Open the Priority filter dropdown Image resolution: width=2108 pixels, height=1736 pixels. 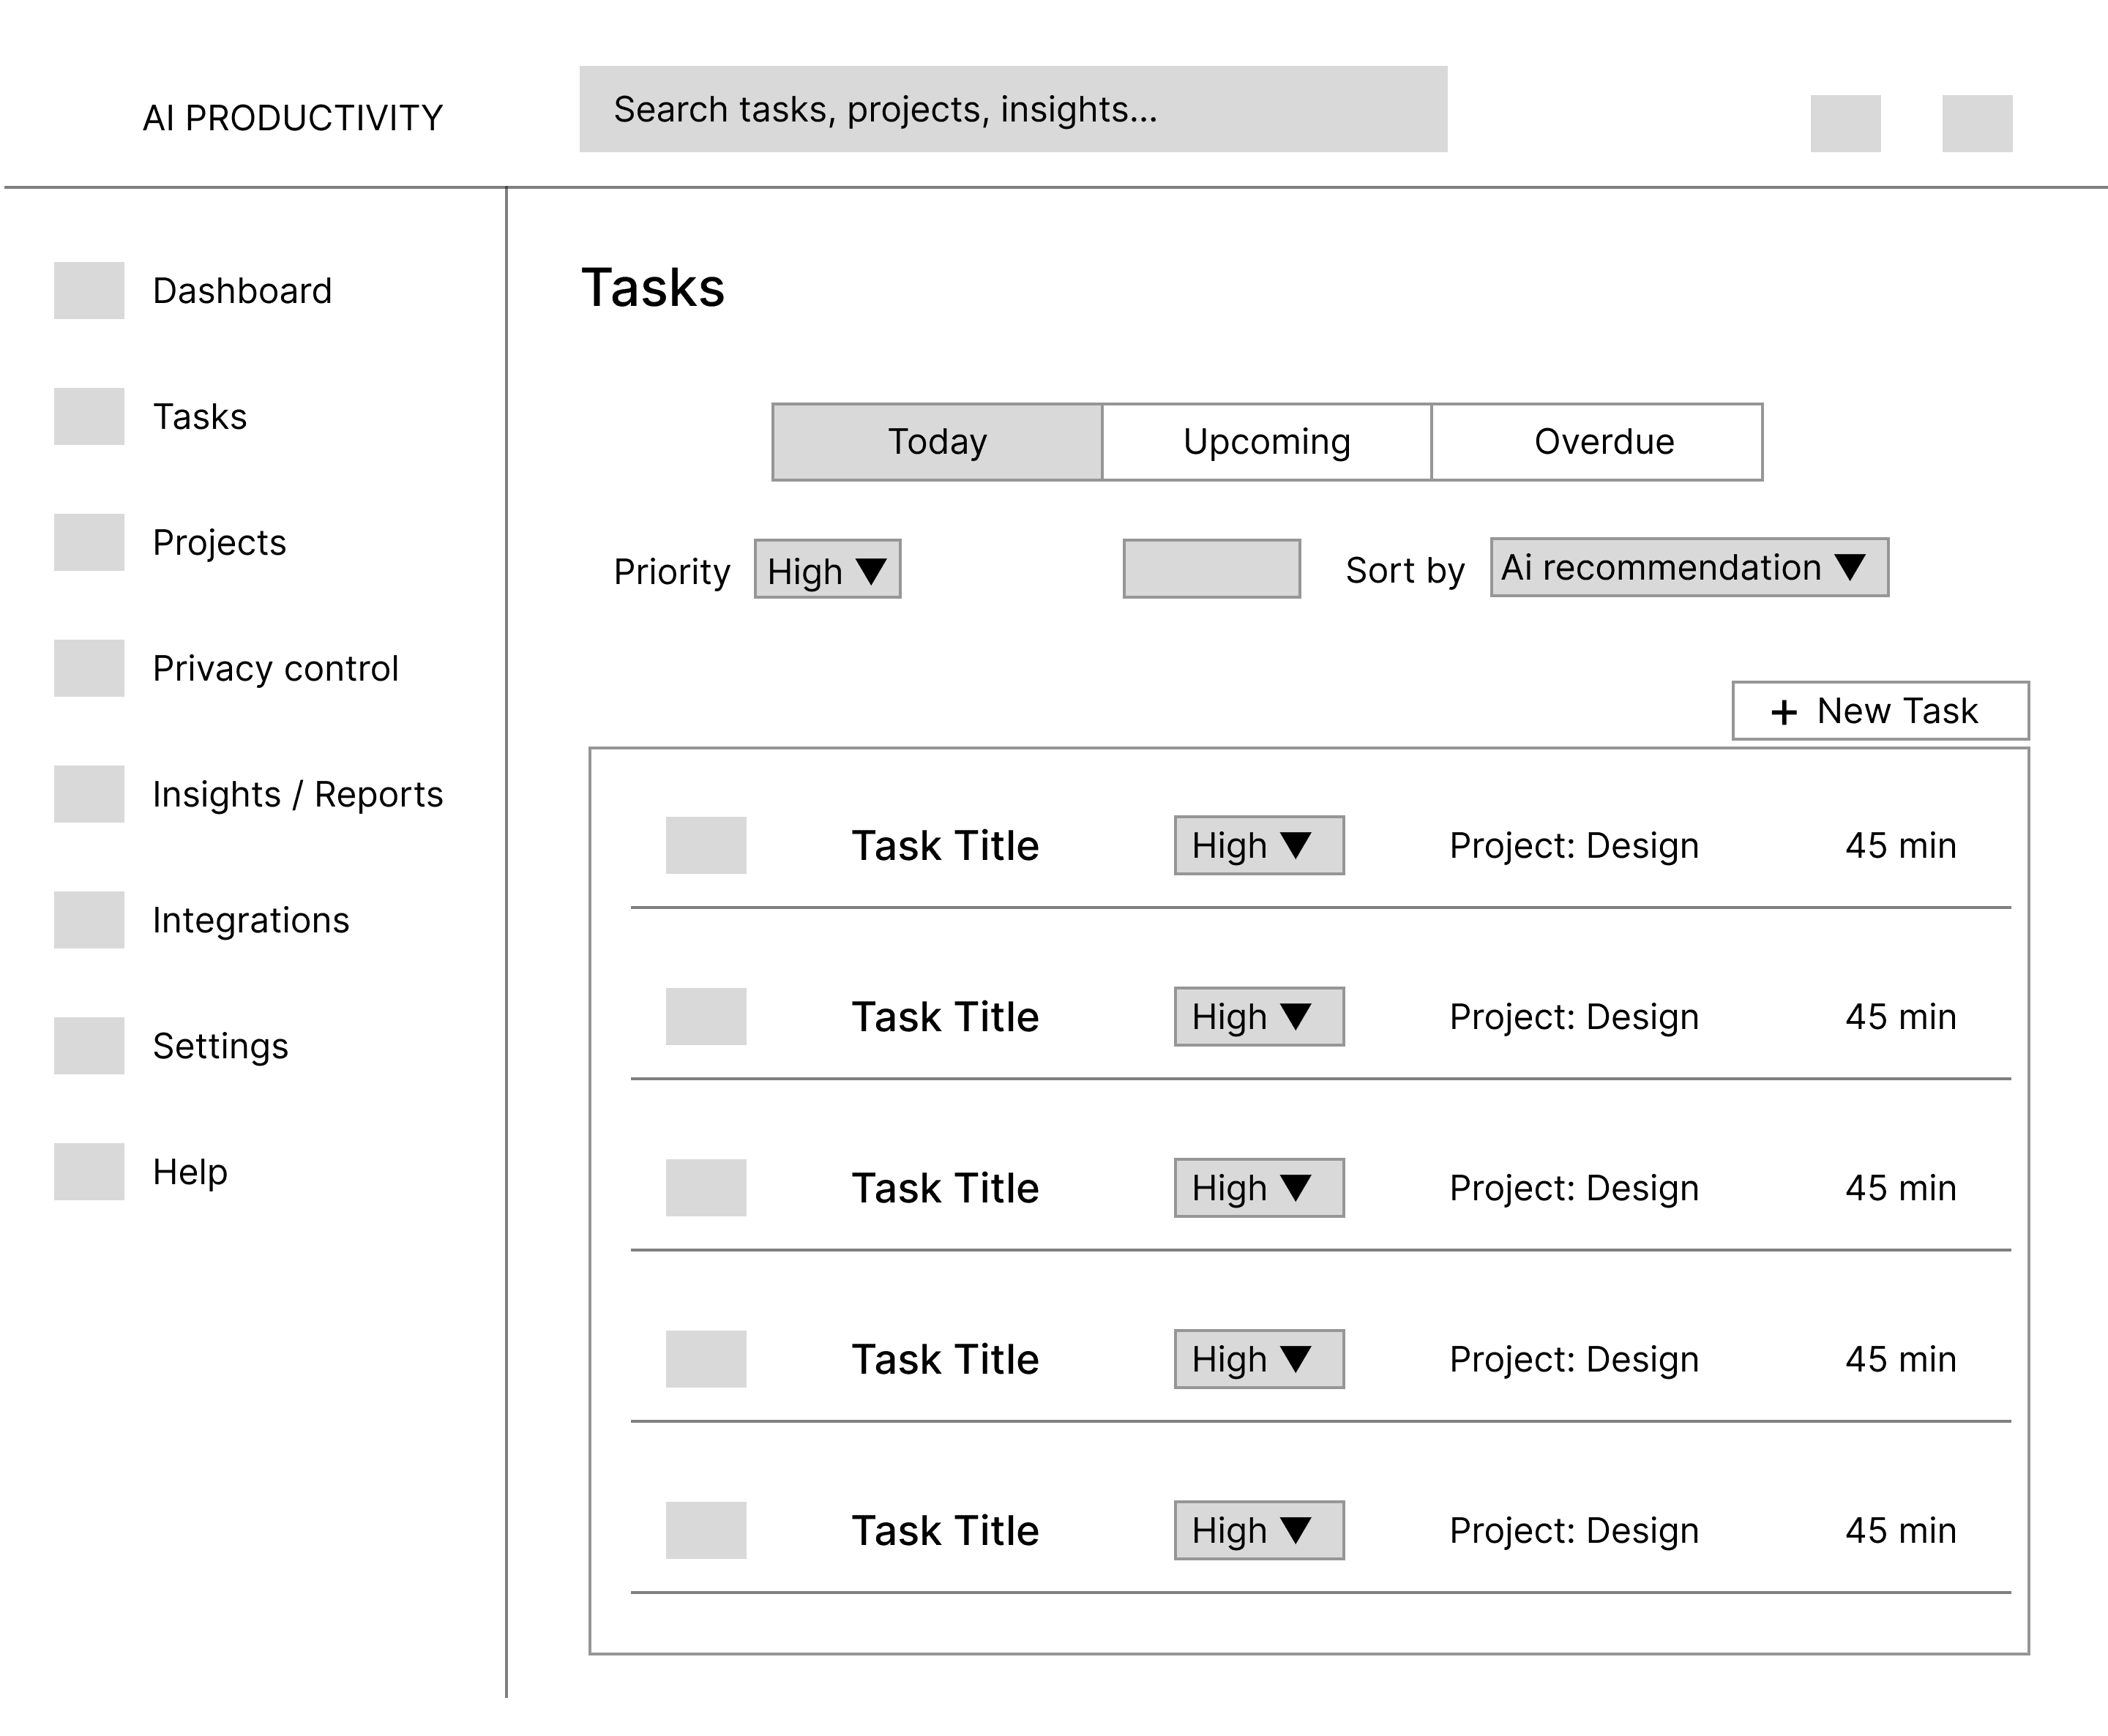pyautogui.click(x=827, y=570)
